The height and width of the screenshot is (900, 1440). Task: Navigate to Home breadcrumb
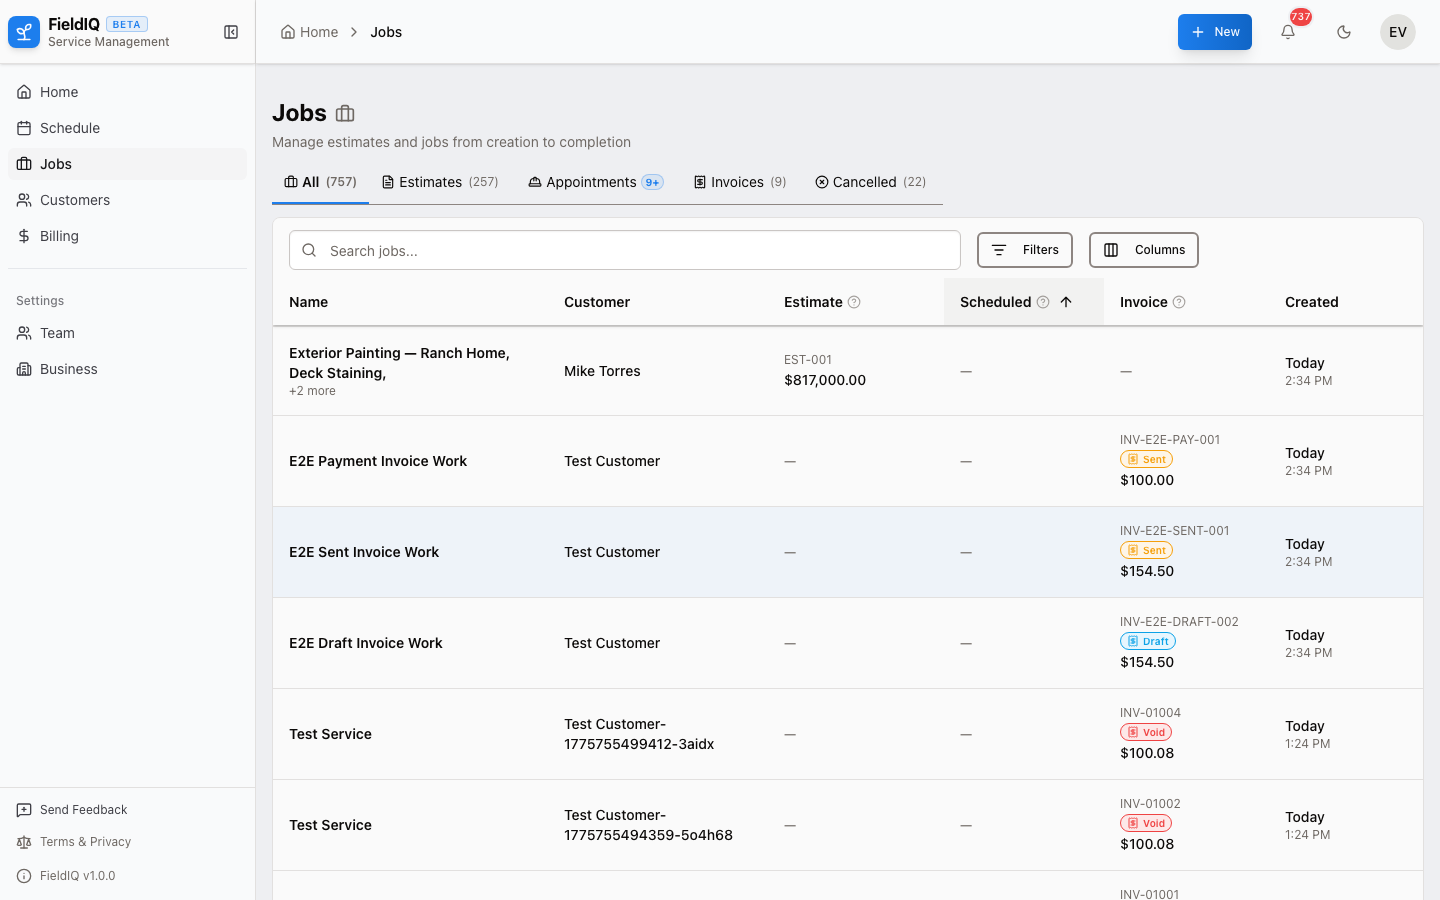(x=310, y=32)
